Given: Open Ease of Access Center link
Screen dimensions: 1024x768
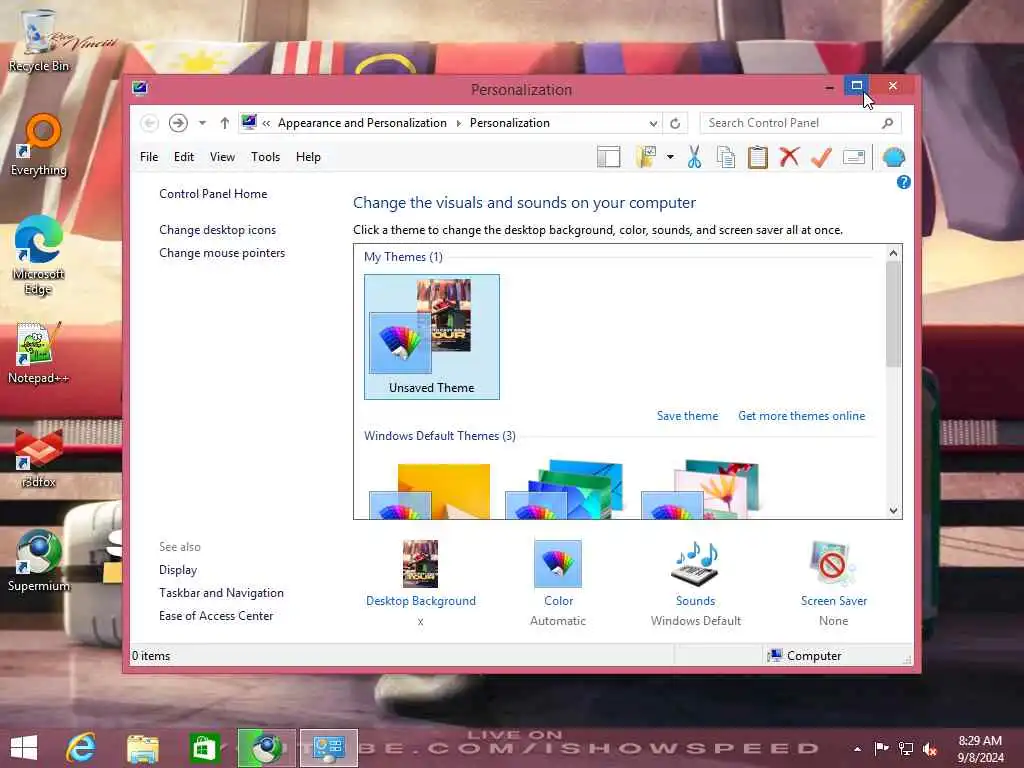Looking at the screenshot, I should coord(216,616).
